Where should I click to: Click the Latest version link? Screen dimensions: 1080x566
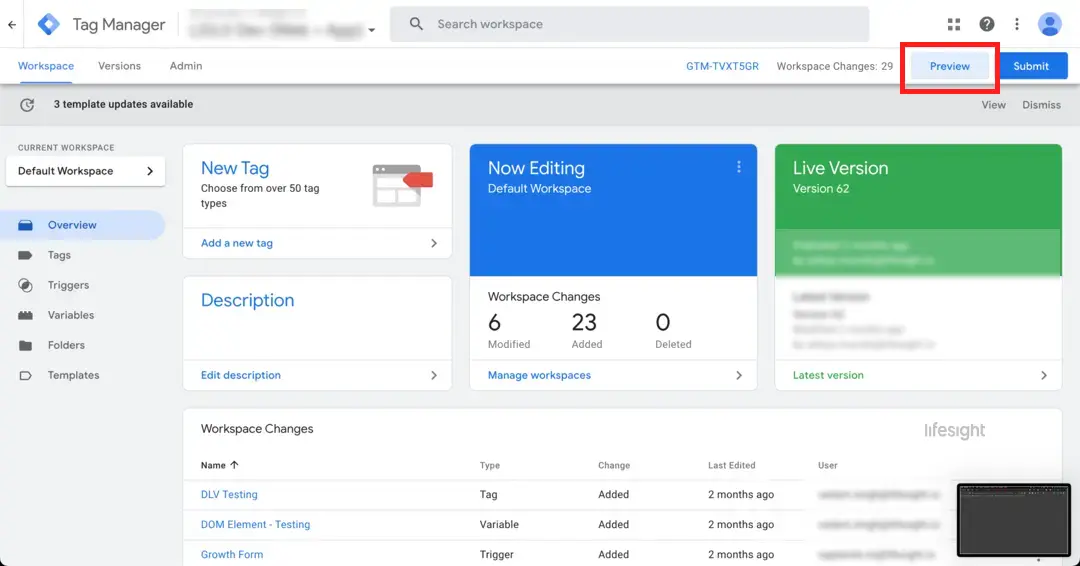[x=828, y=375]
